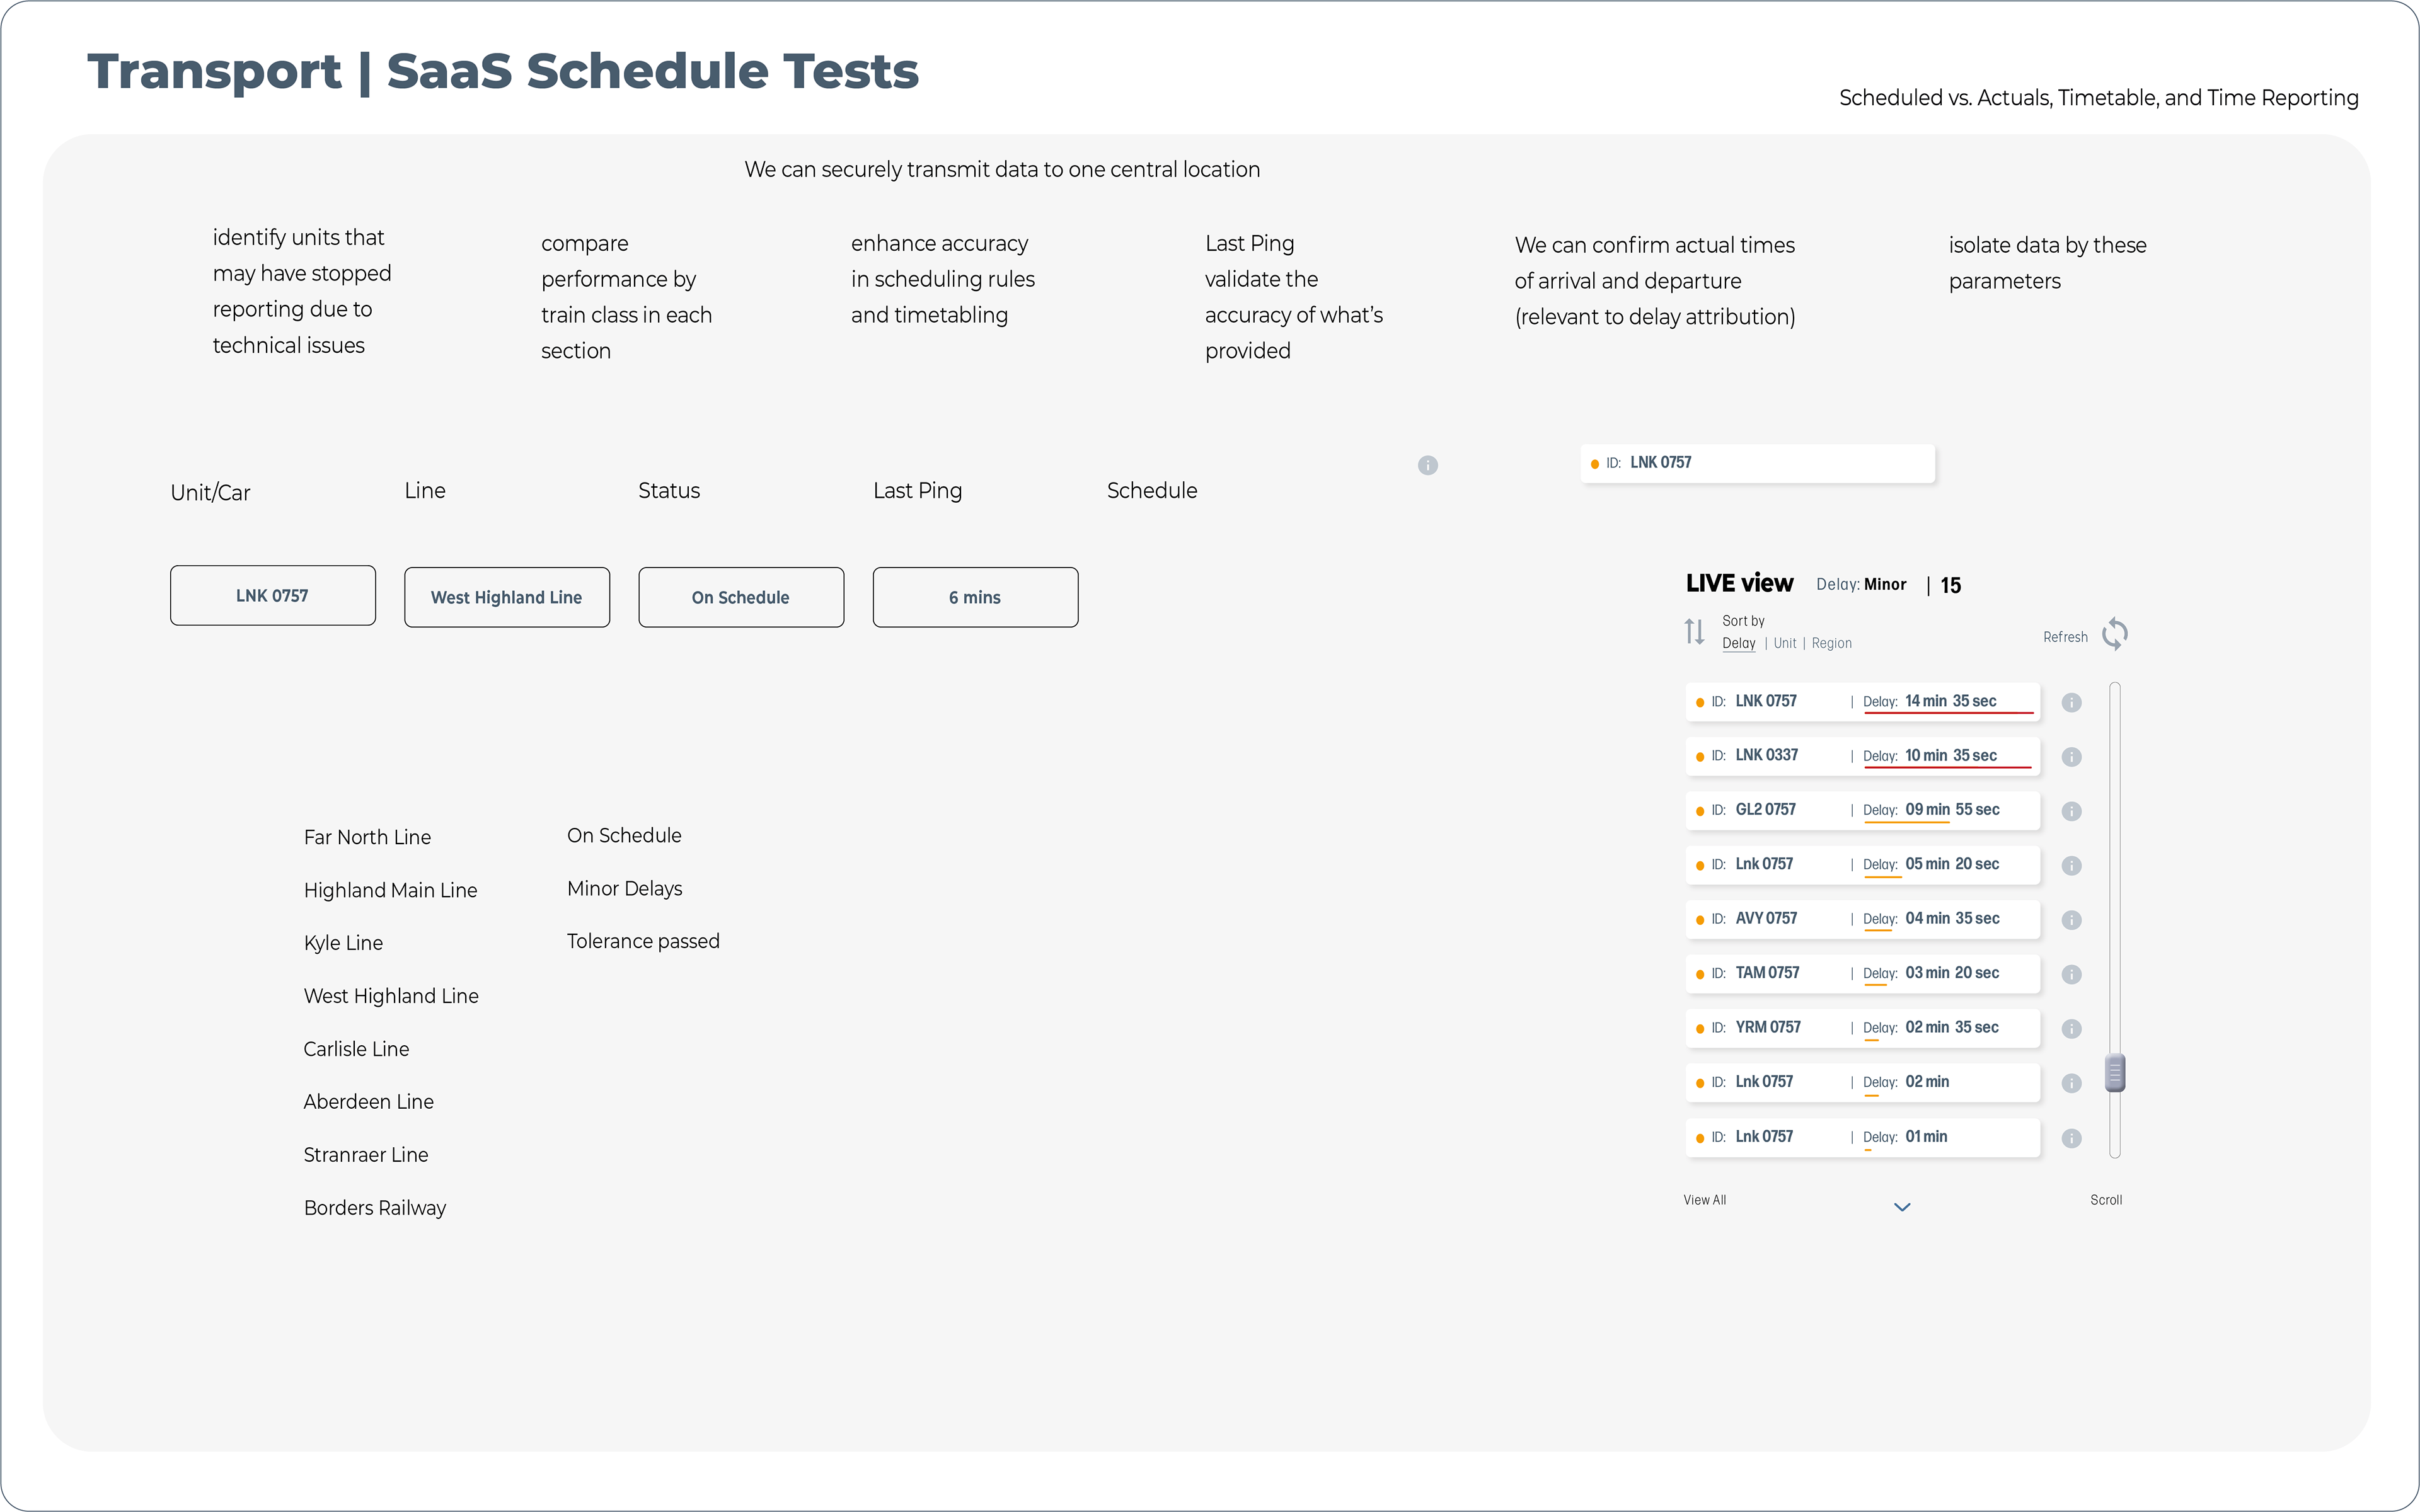The image size is (2420, 1512).
Task: Open info icon for LNK 0337 row
Action: 2071,757
